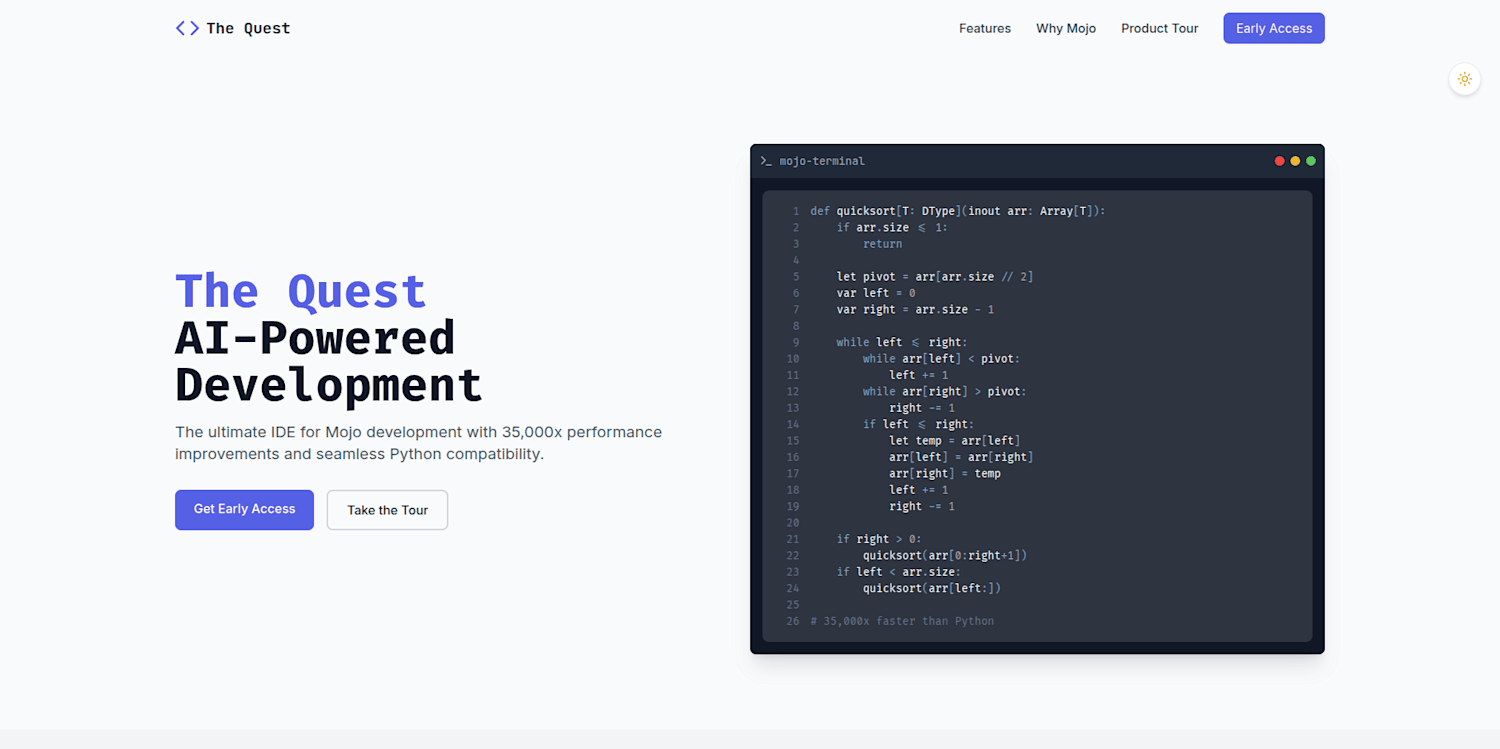Click the green dot in terminal title bar

[x=1311, y=161]
